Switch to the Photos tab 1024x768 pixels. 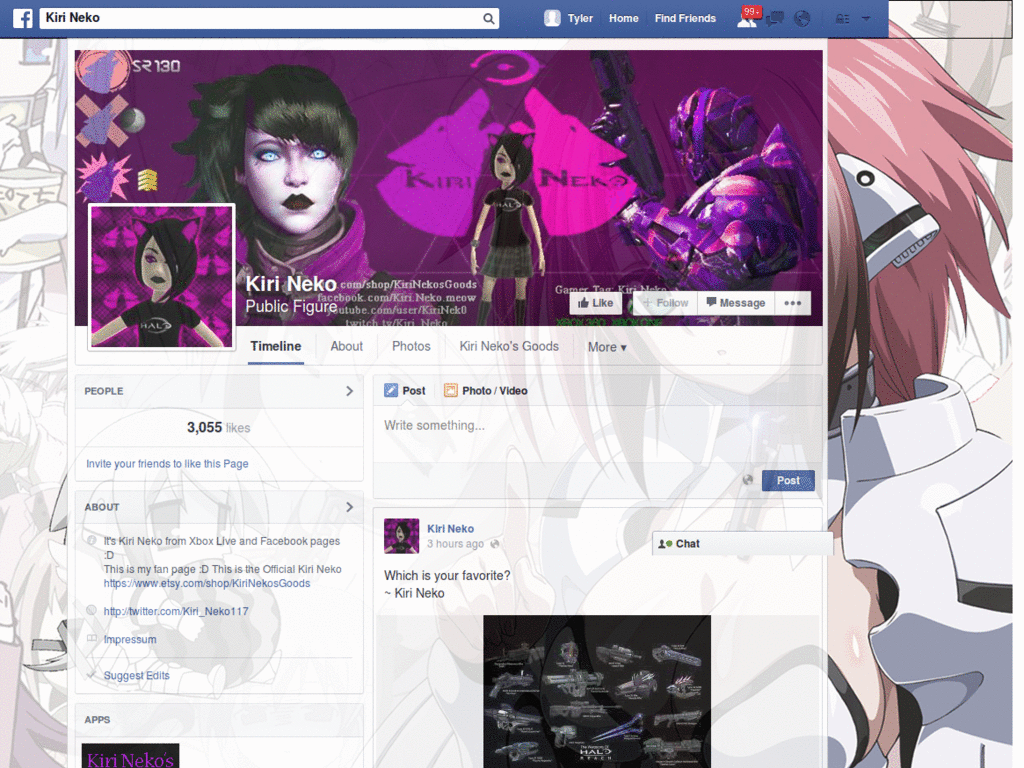pyautogui.click(x=411, y=347)
